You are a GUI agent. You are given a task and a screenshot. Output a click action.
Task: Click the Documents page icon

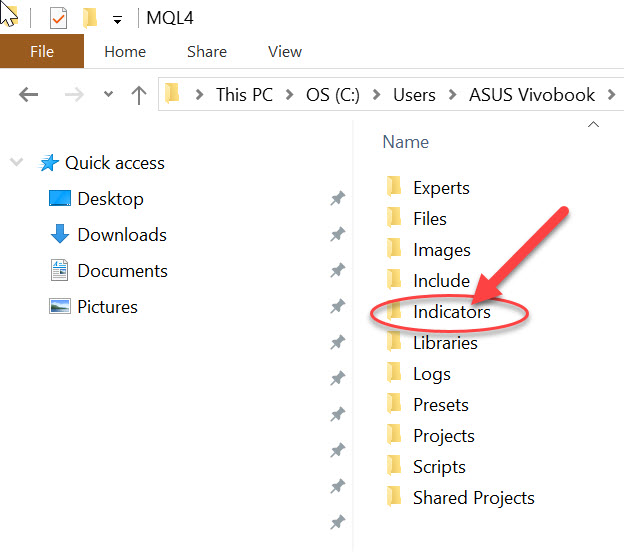[x=59, y=270]
